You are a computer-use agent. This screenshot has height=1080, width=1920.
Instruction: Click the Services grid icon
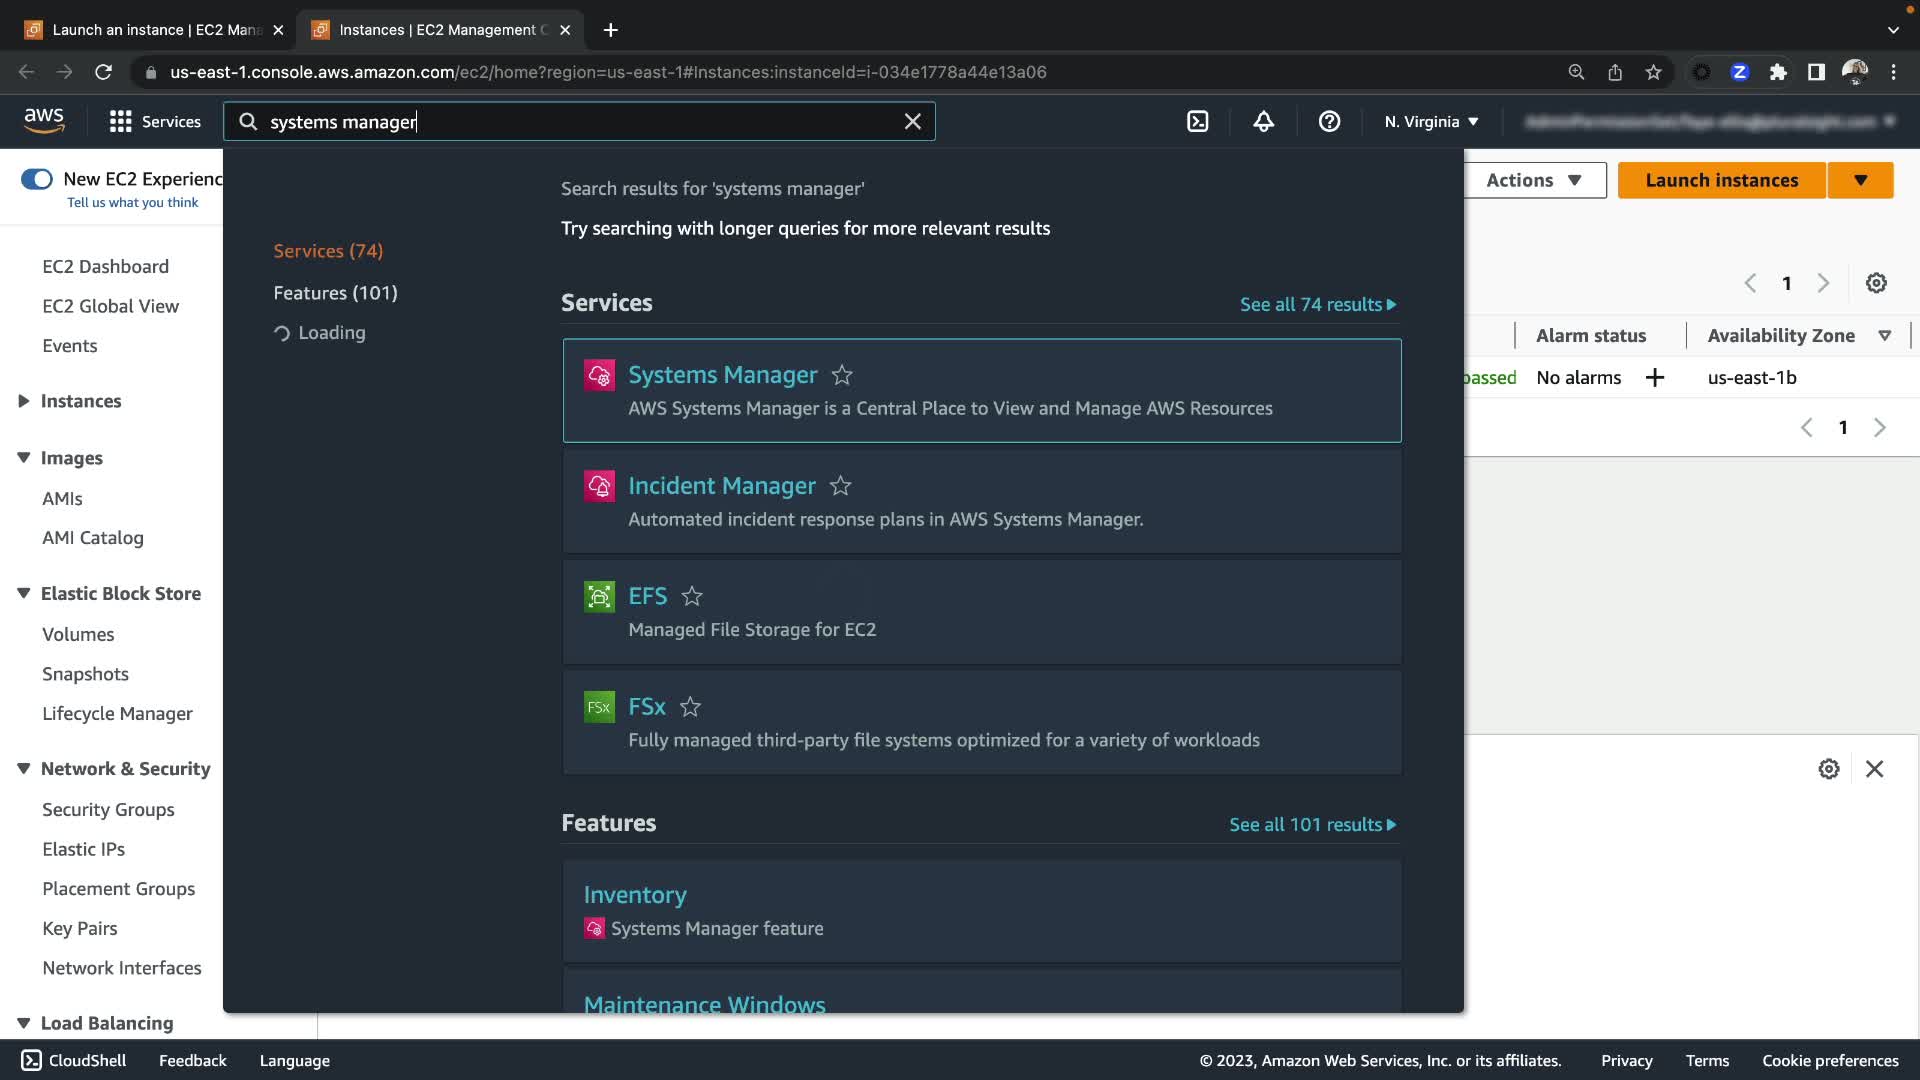[121, 122]
